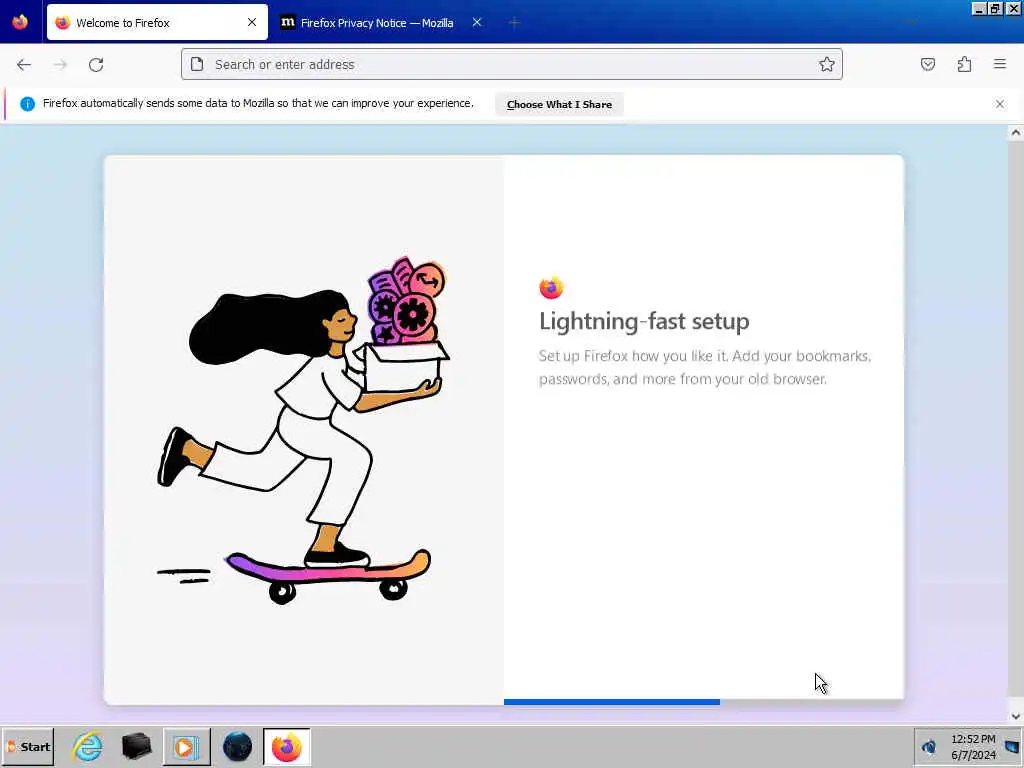
Task: Click the tray icon left of the clock
Action: point(928,746)
